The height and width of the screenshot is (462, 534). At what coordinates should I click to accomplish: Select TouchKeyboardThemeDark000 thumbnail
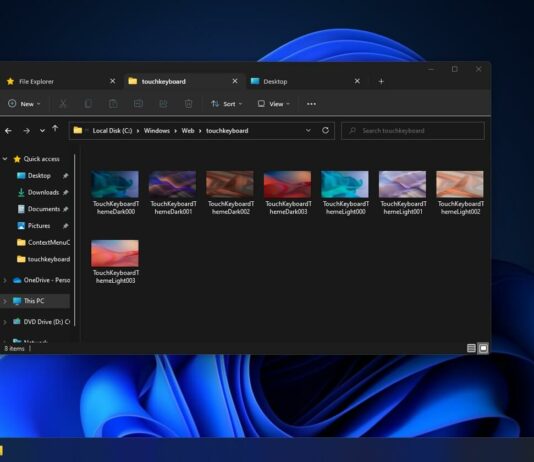tap(115, 184)
